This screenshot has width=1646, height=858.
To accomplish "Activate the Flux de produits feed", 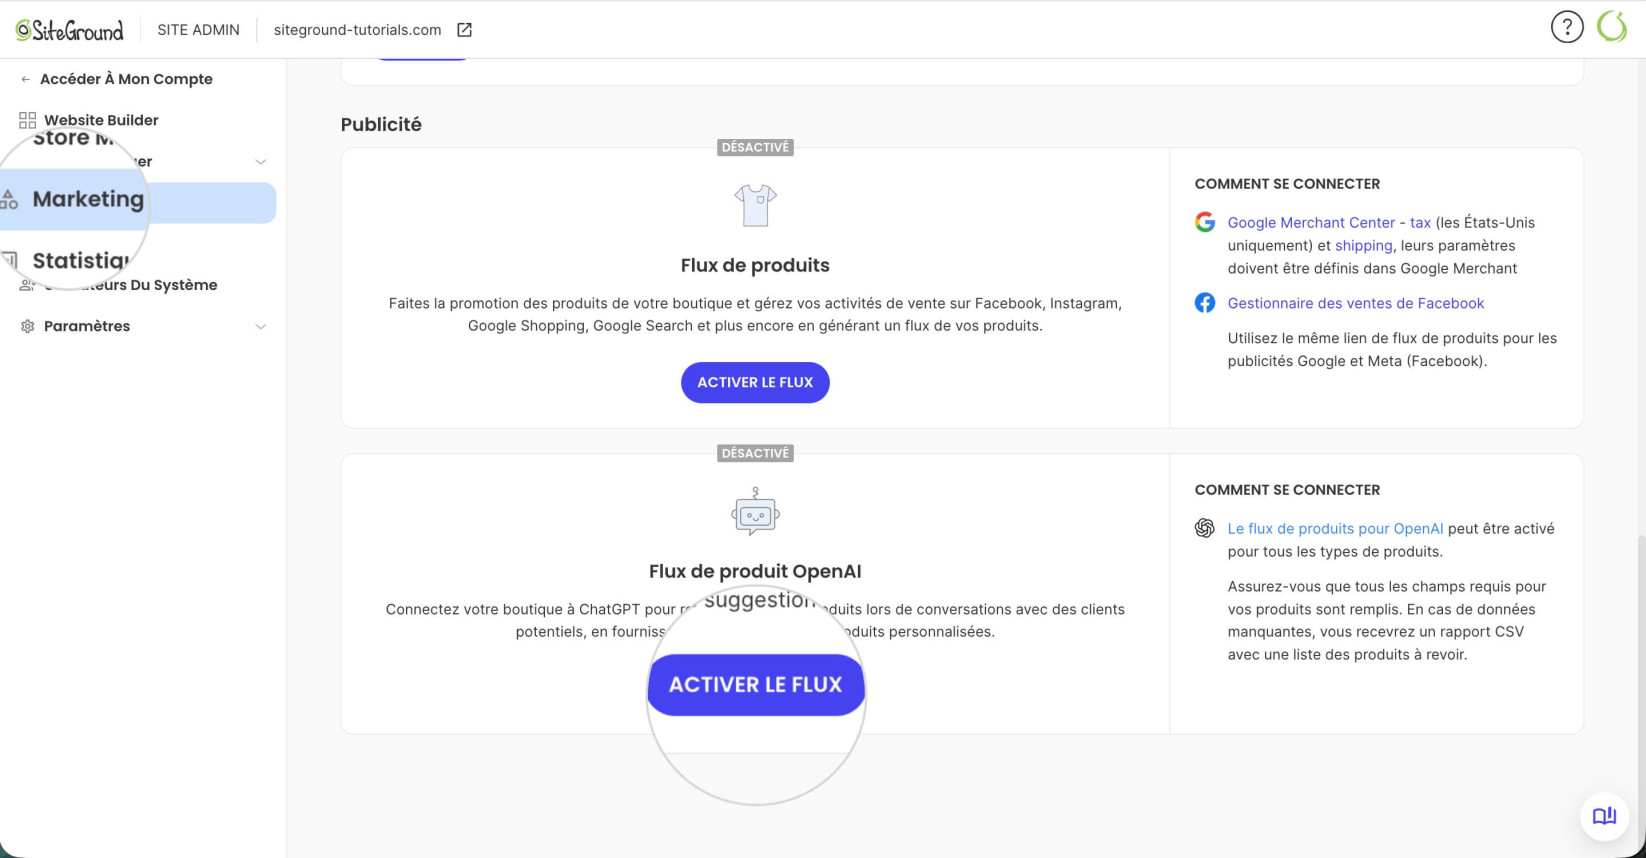I will tap(755, 382).
